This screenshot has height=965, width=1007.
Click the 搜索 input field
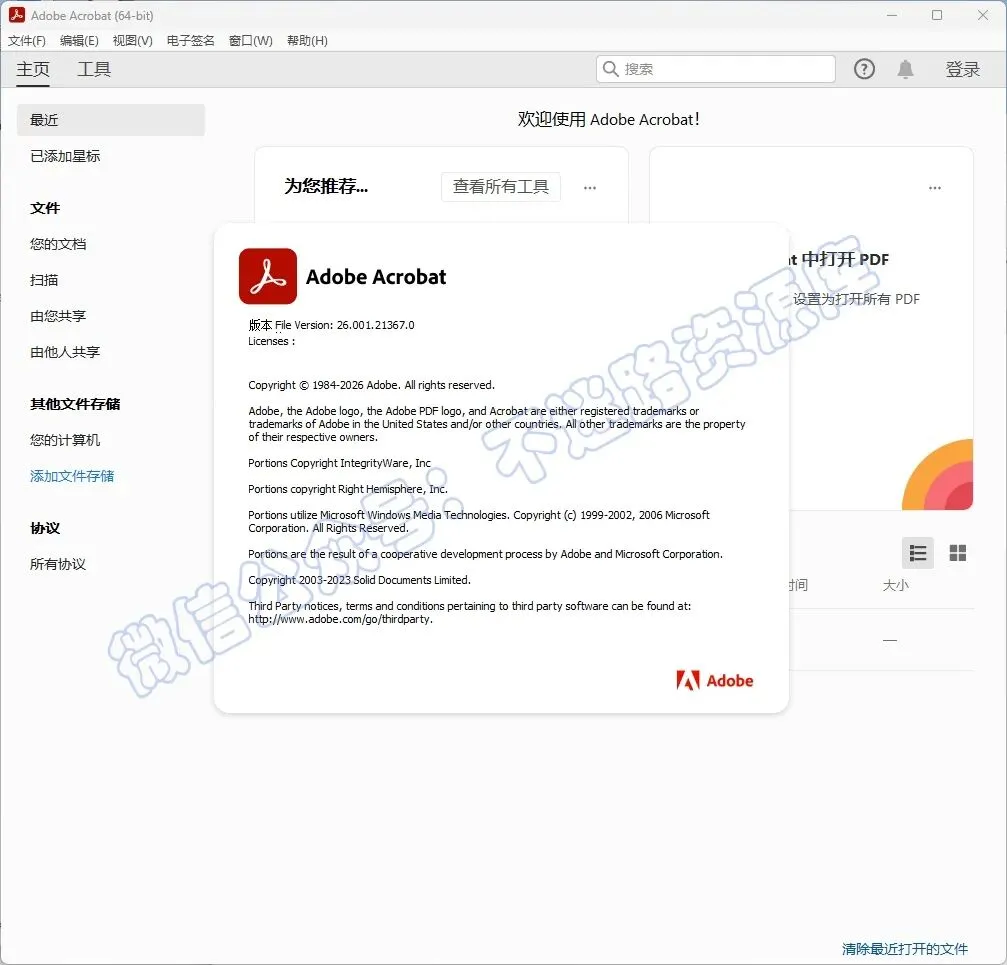[x=715, y=69]
